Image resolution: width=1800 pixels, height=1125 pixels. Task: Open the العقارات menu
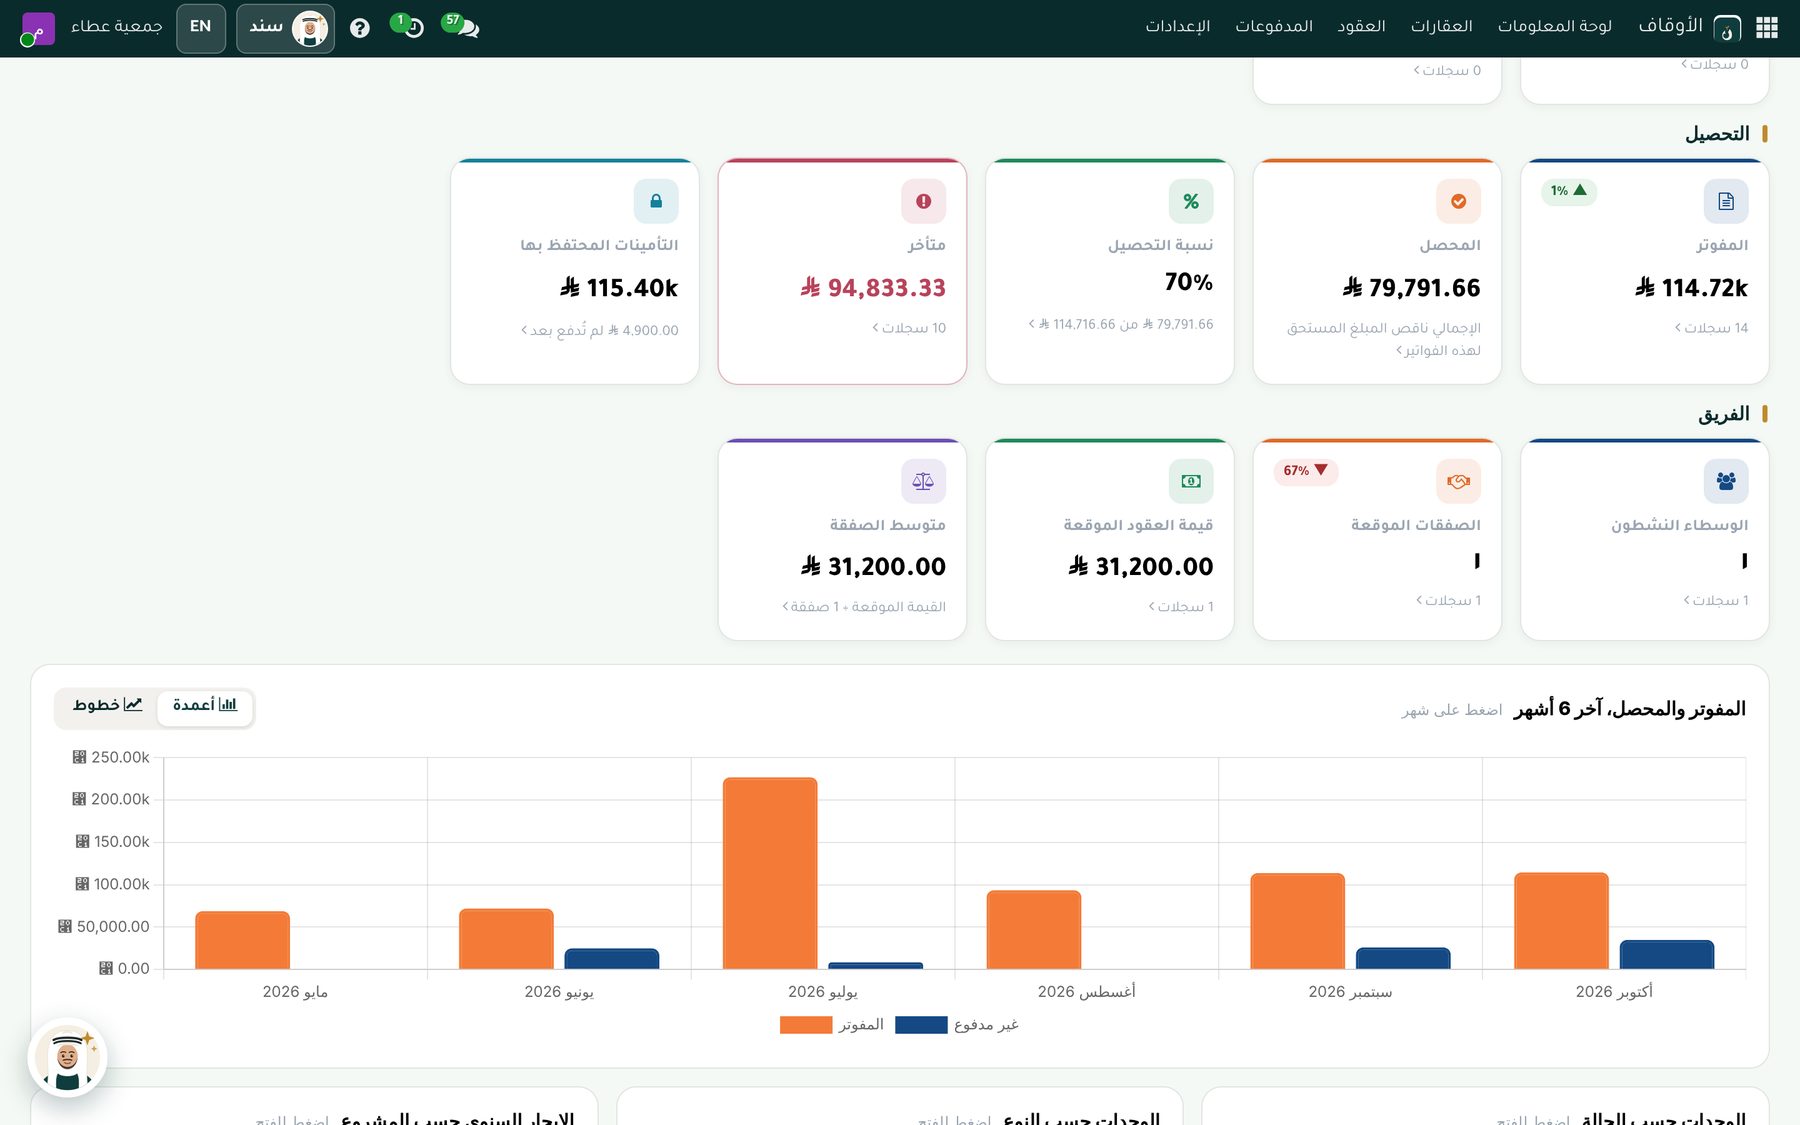click(x=1441, y=27)
